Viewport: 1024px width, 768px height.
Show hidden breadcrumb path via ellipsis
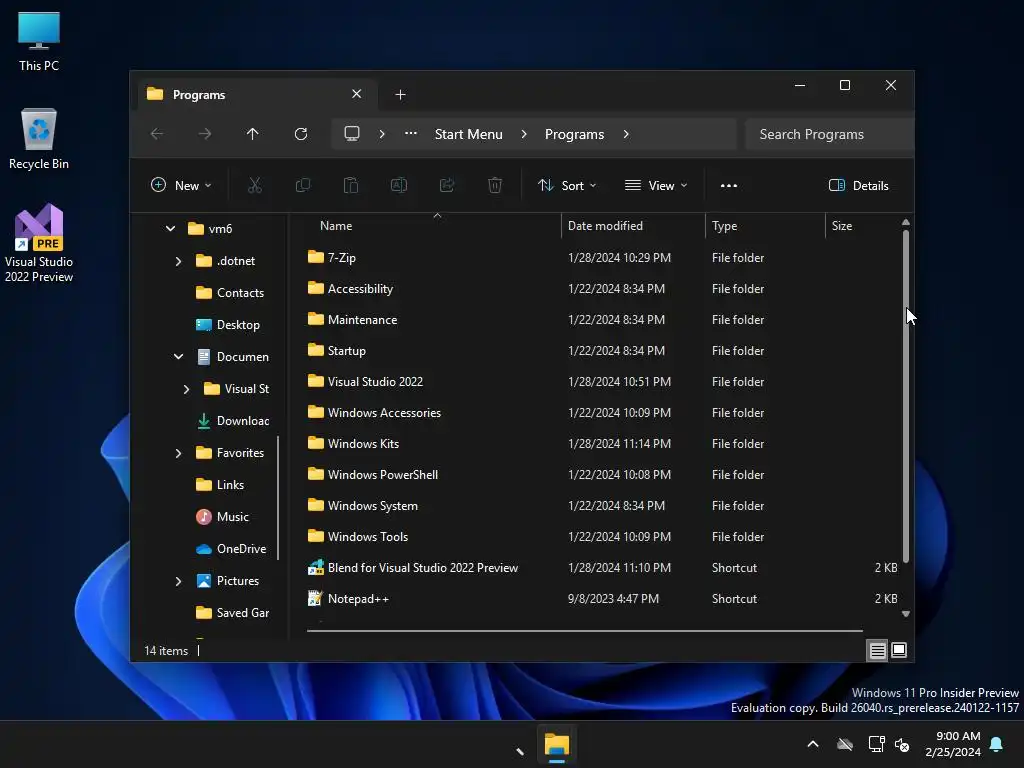point(411,133)
